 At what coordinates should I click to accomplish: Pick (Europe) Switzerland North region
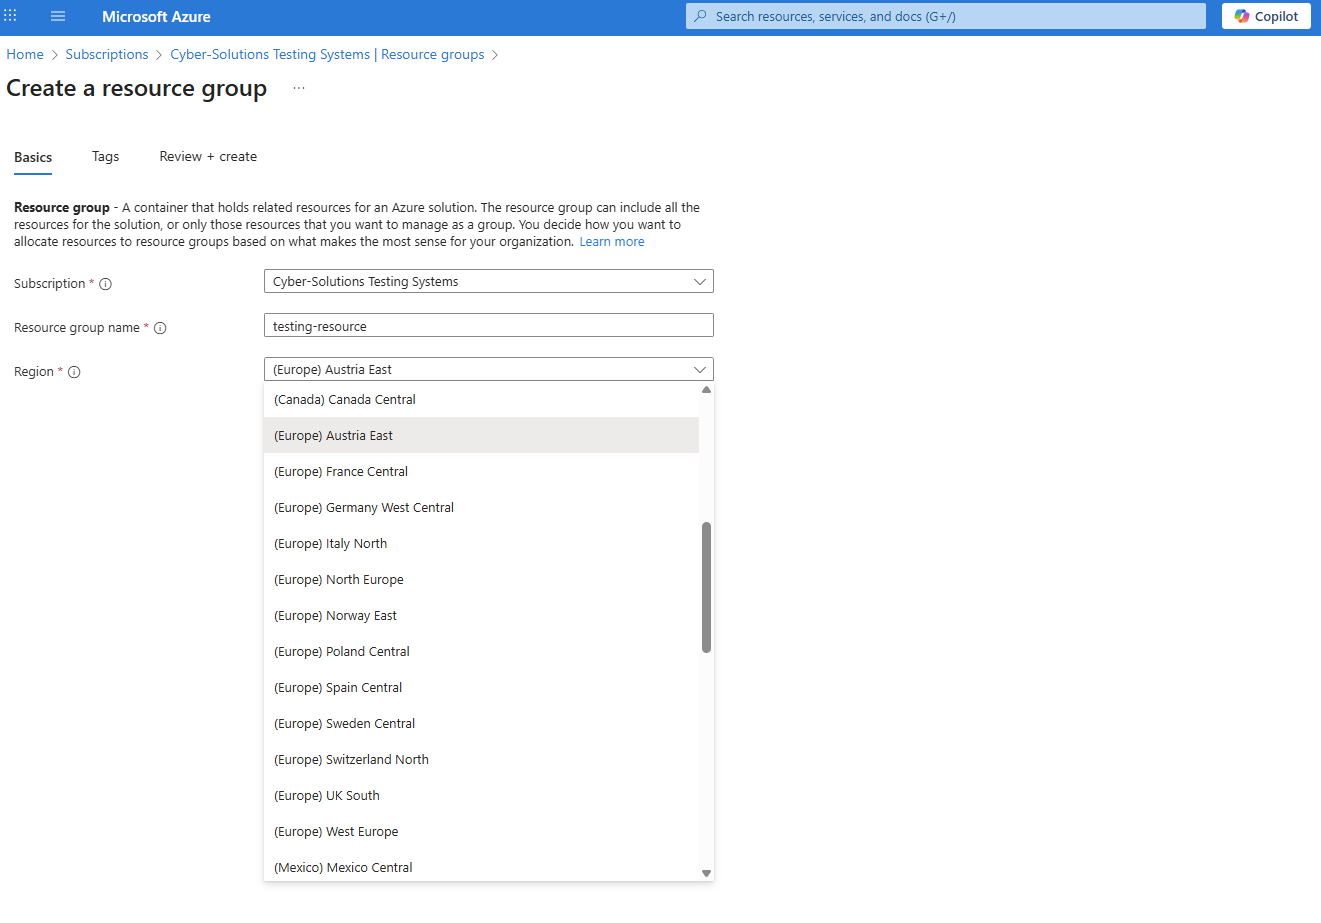[481, 759]
